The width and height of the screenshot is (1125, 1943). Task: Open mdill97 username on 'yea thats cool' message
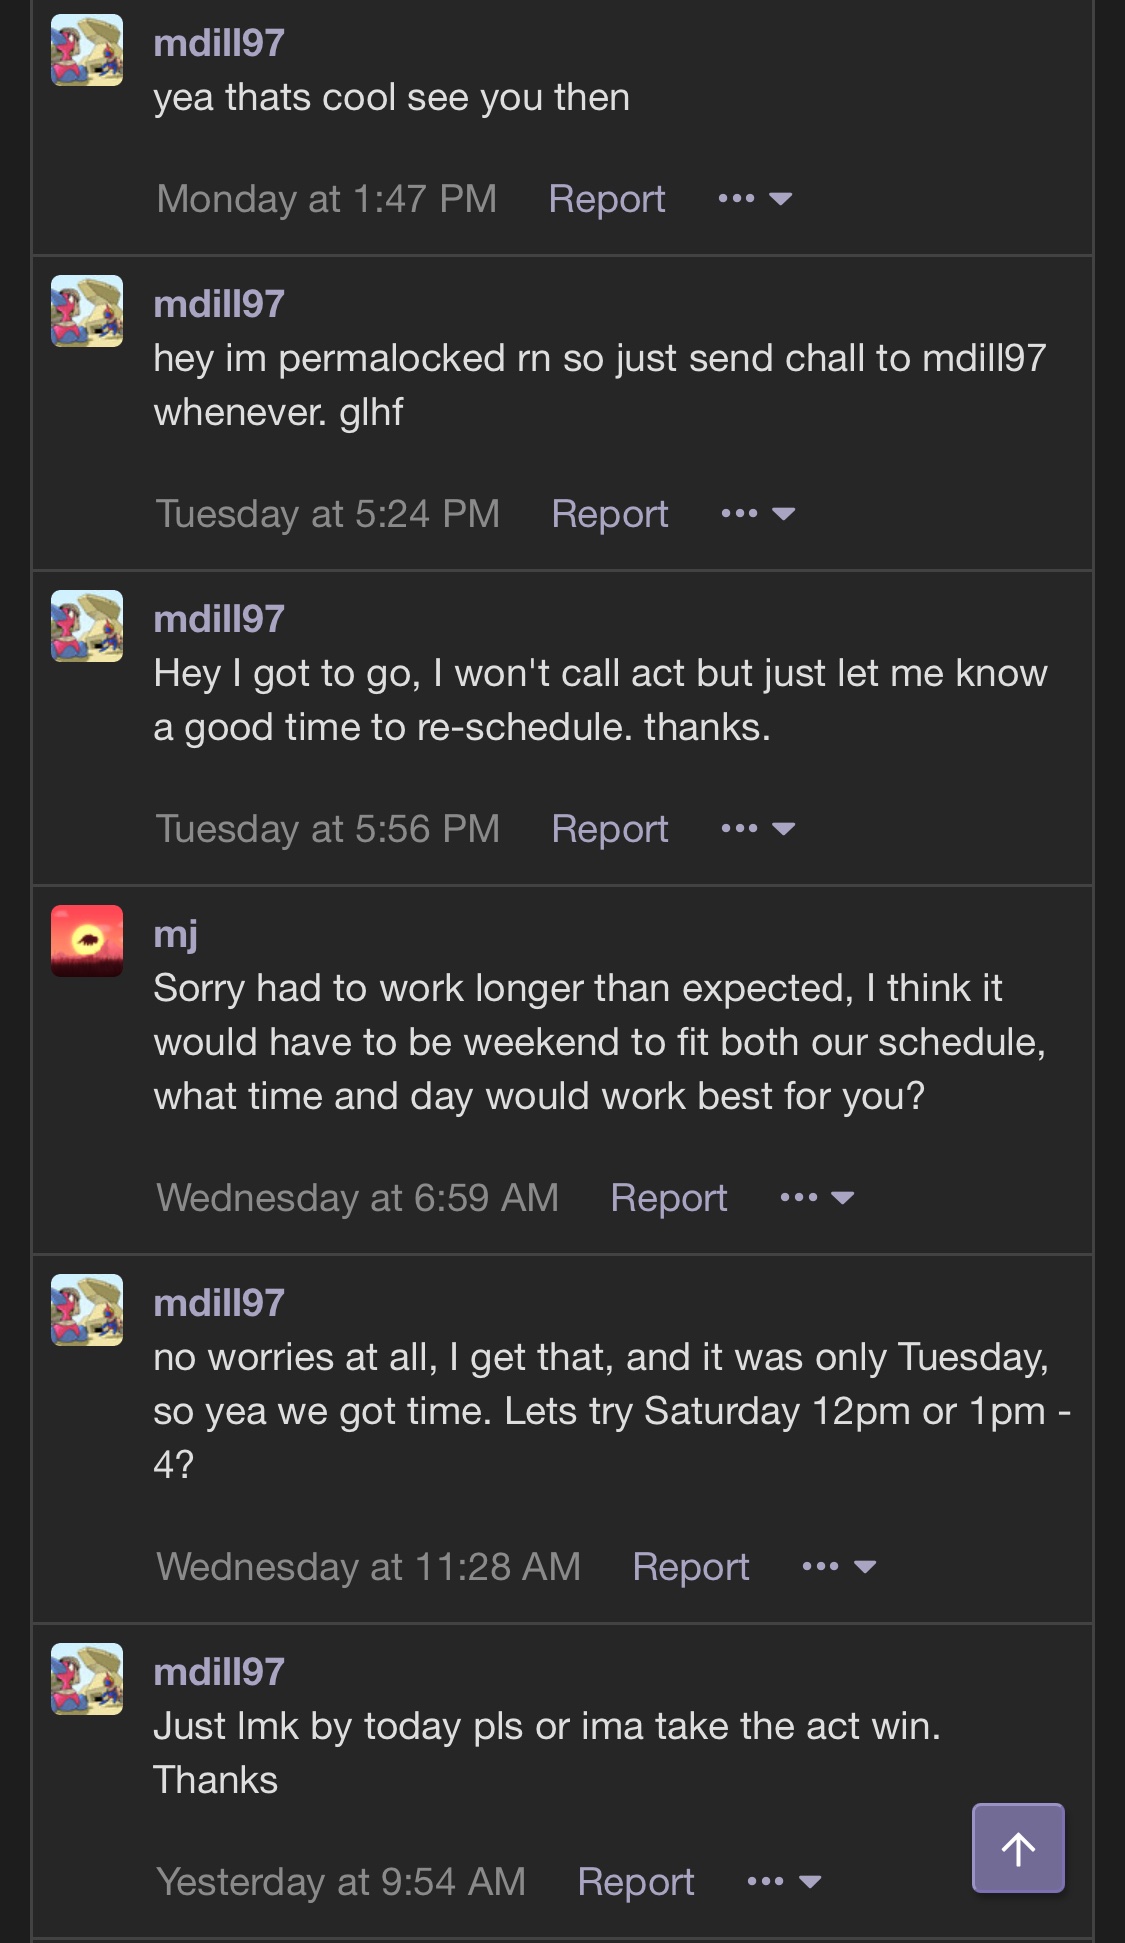click(x=219, y=43)
